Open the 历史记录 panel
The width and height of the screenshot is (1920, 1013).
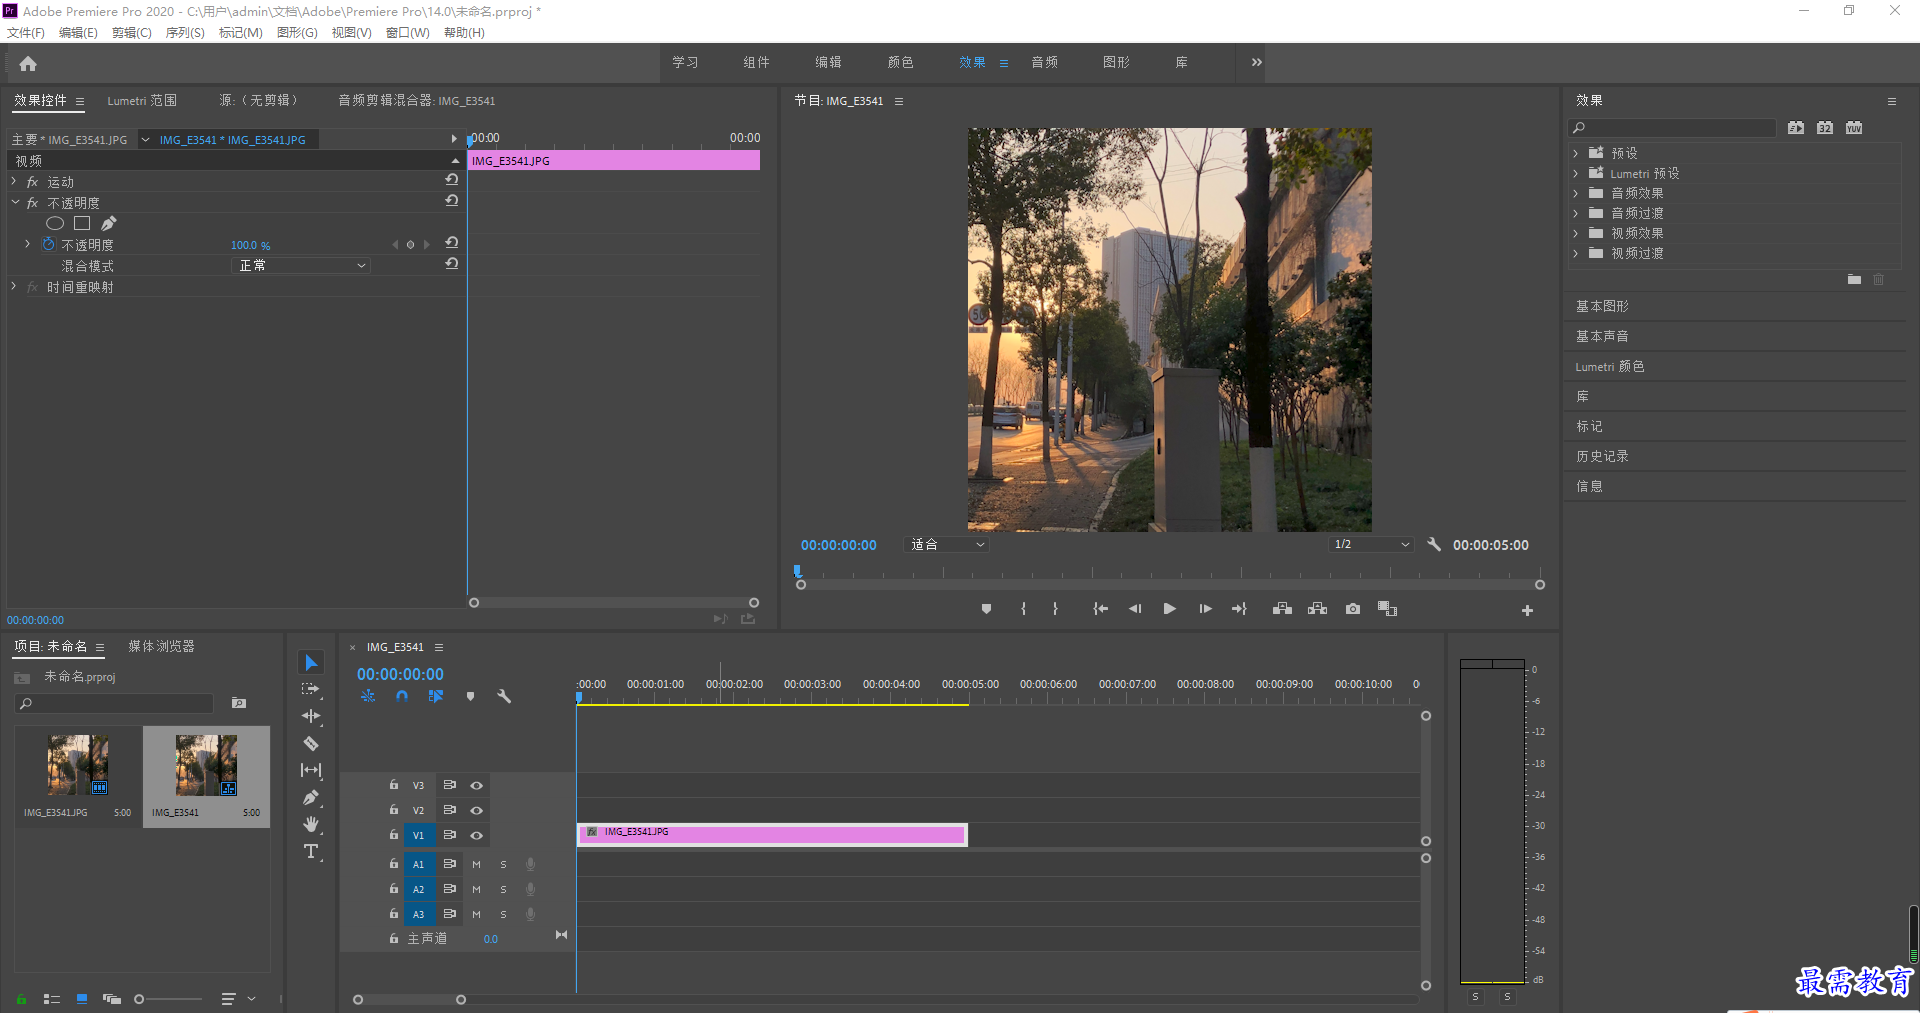[x=1602, y=456]
